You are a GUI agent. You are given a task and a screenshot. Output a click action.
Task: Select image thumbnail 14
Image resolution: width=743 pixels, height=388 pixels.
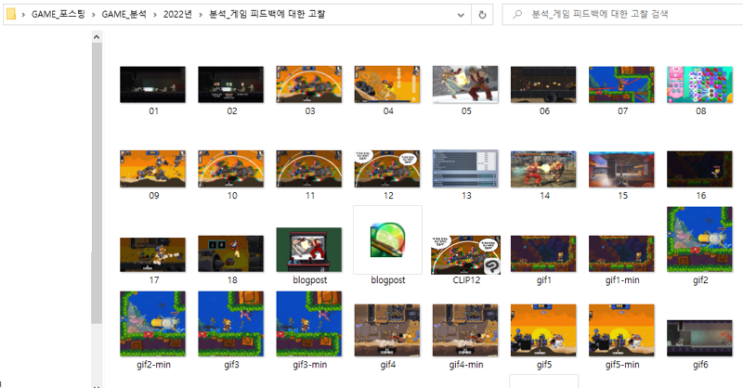544,169
